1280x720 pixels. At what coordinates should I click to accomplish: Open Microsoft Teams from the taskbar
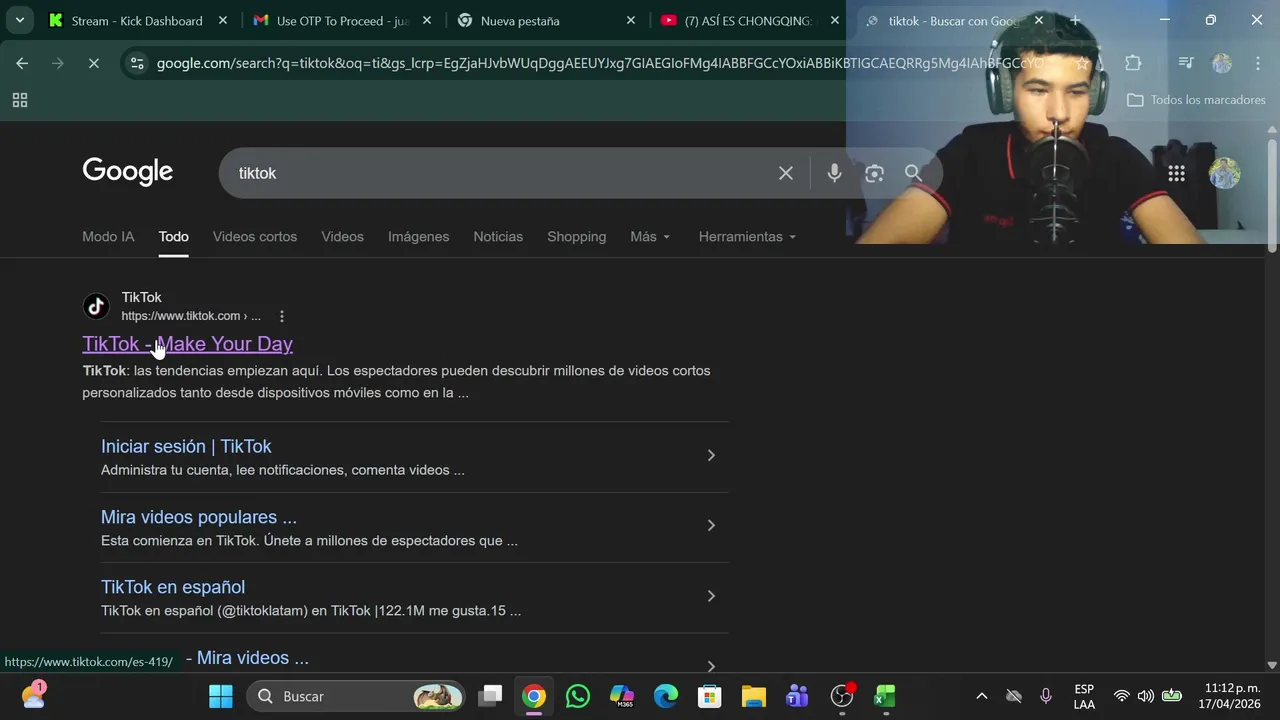pos(797,696)
